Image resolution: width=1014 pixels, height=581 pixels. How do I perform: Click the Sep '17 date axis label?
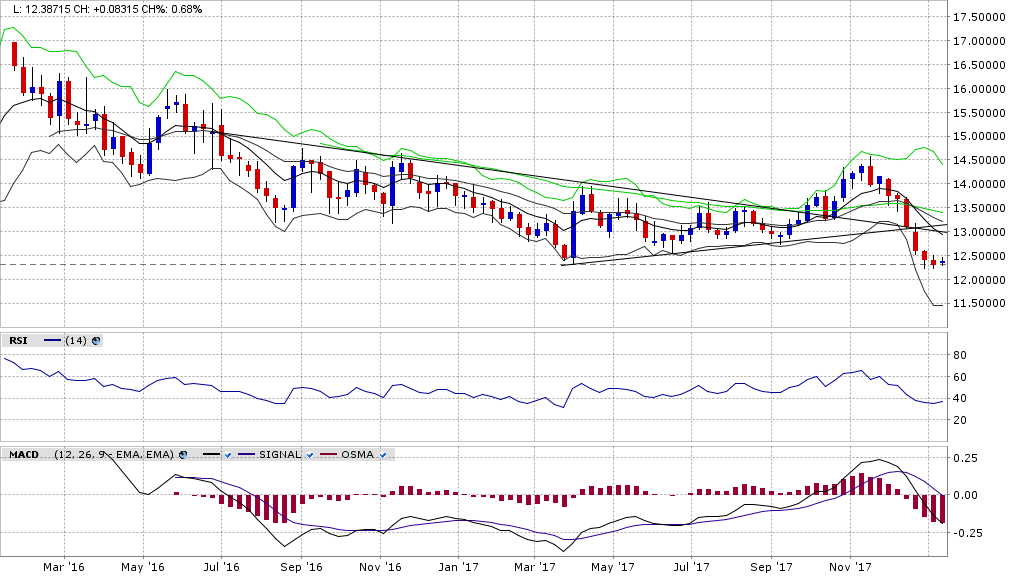click(771, 567)
